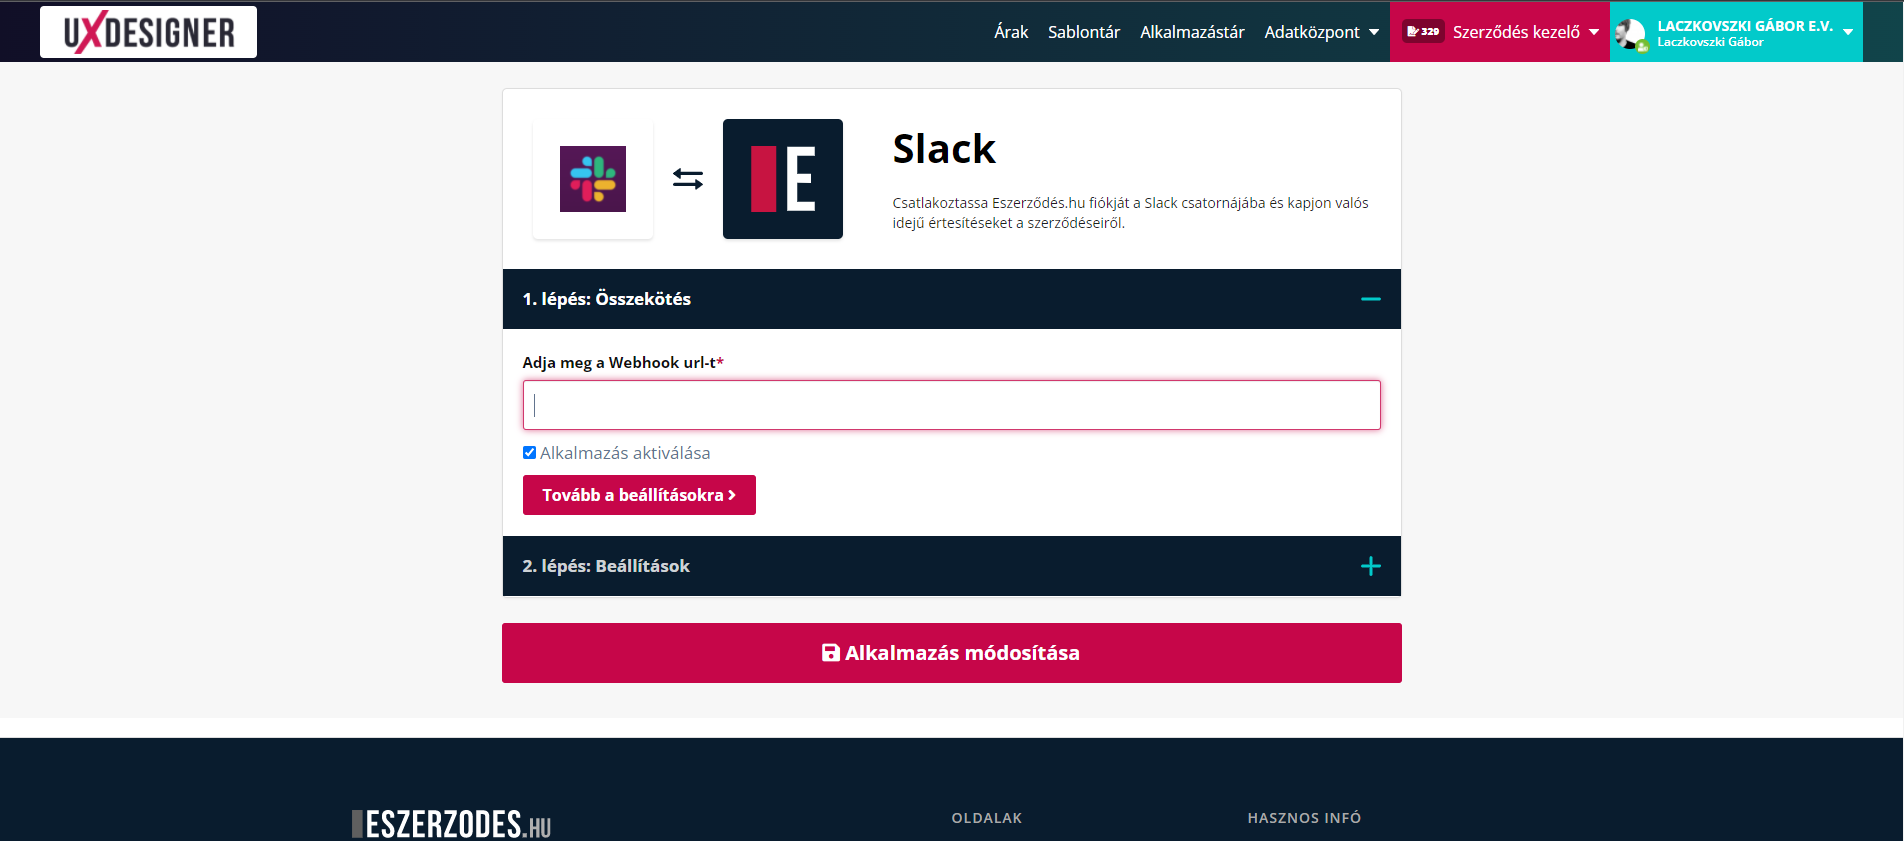Screen dimensions: 1904x841
Task: Open Sablontár from the top menu
Action: (1084, 32)
